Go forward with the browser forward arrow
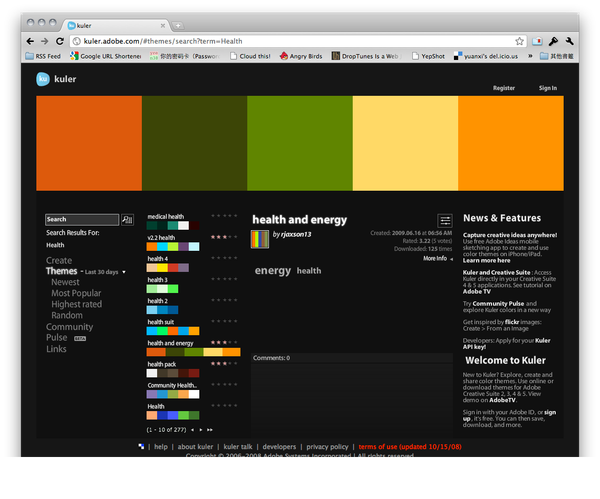 [44, 41]
